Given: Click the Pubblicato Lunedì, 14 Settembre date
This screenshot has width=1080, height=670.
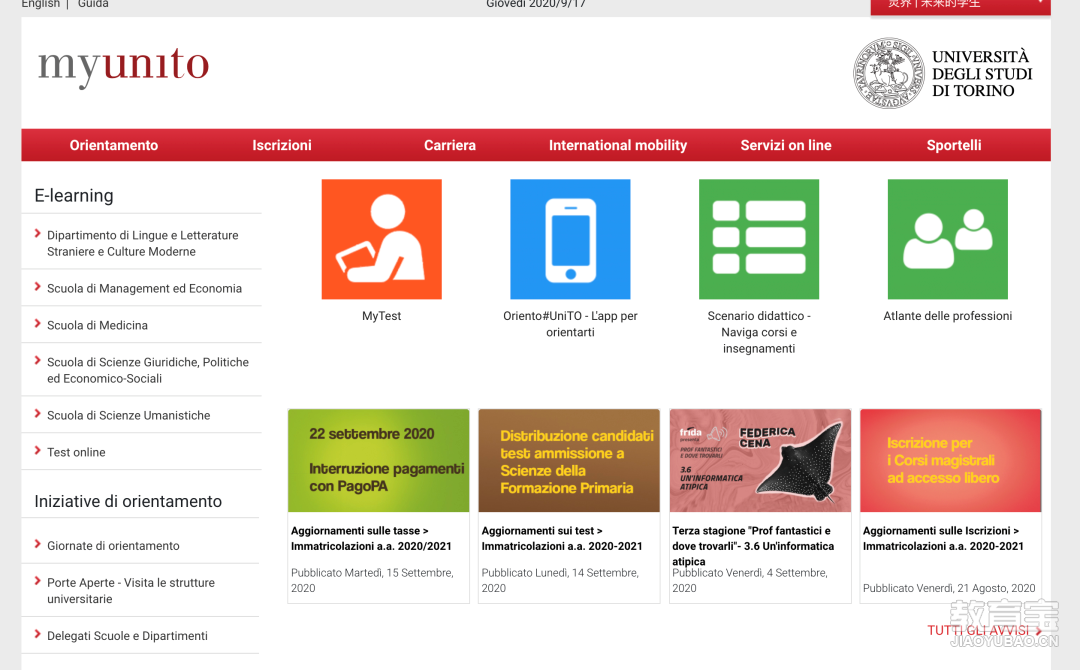Looking at the screenshot, I should click(x=560, y=580).
